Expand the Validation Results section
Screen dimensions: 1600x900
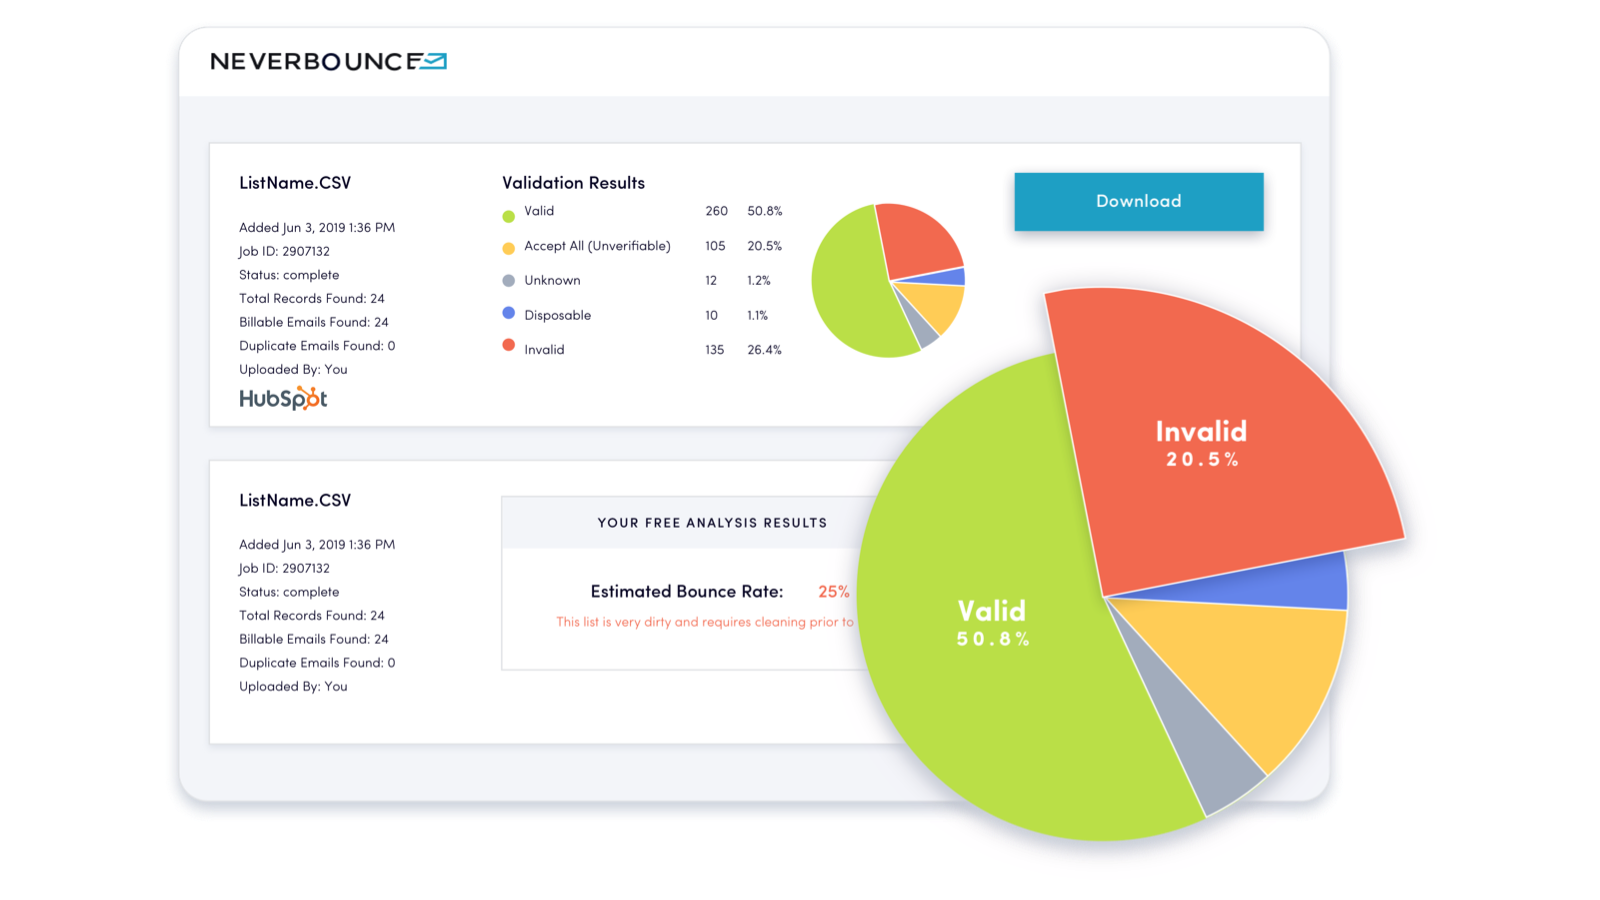pyautogui.click(x=573, y=183)
